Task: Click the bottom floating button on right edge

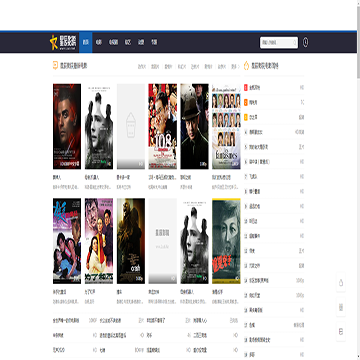Action: click(x=341, y=332)
